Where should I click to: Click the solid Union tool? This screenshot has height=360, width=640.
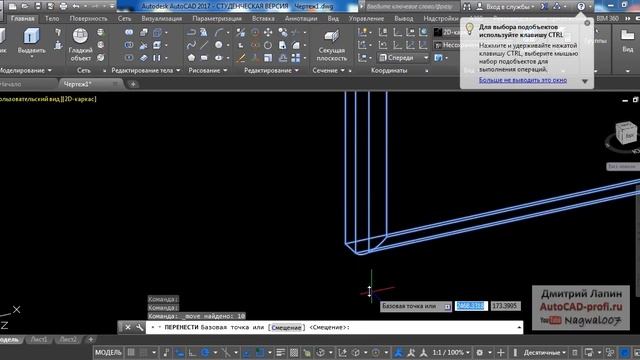point(129,32)
